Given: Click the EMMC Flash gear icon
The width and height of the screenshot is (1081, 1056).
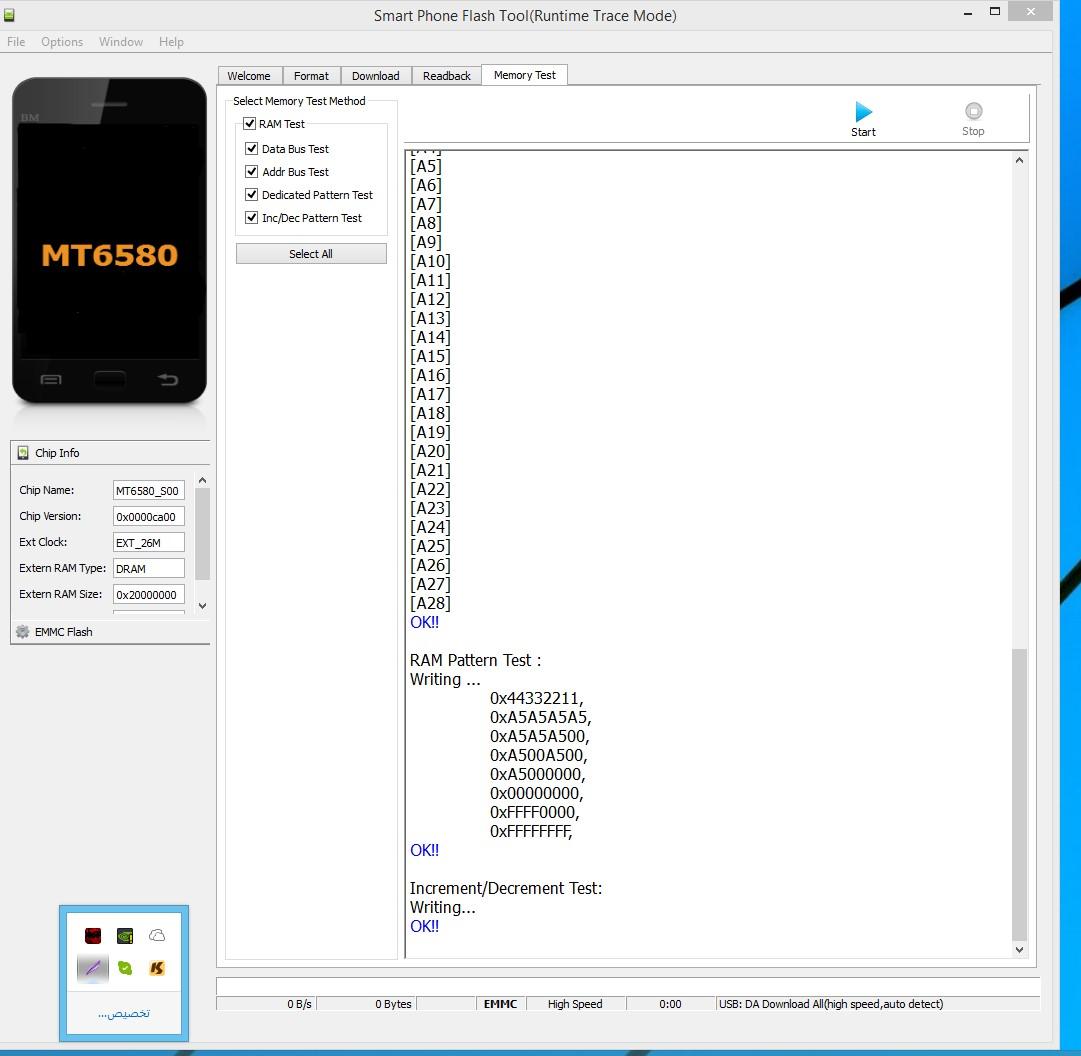Looking at the screenshot, I should click(23, 632).
